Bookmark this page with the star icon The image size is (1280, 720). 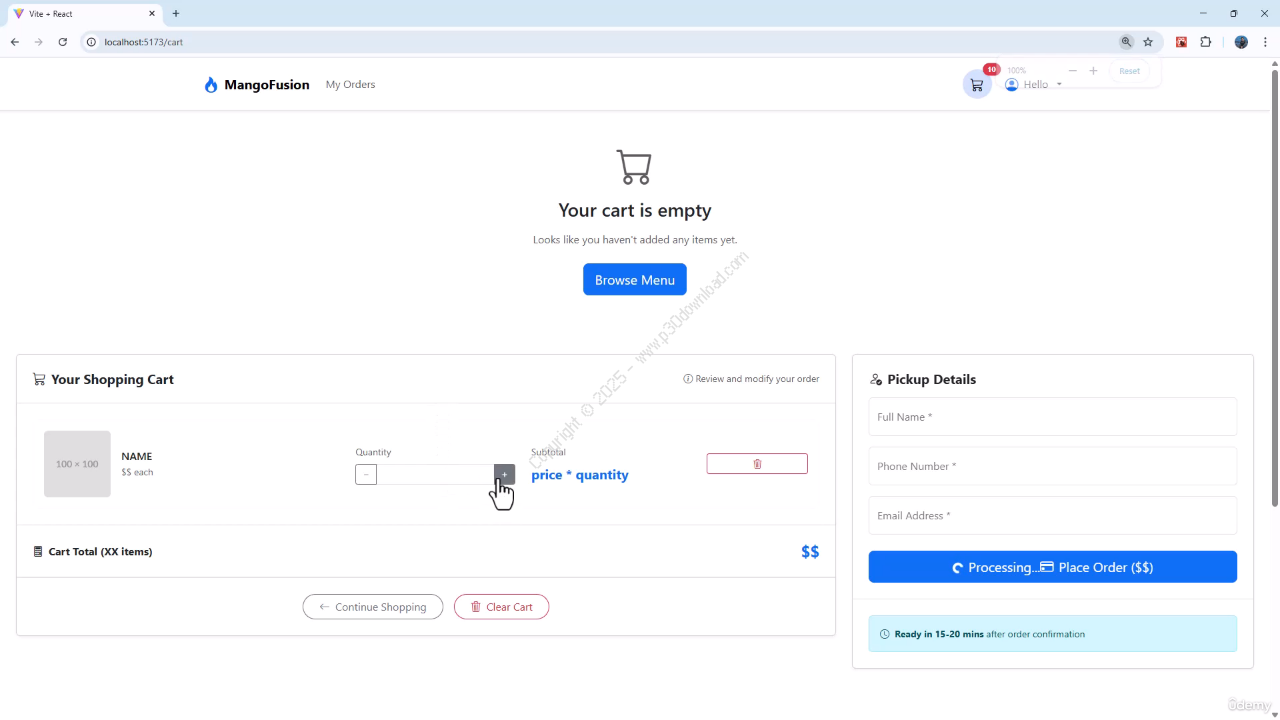[x=1148, y=42]
